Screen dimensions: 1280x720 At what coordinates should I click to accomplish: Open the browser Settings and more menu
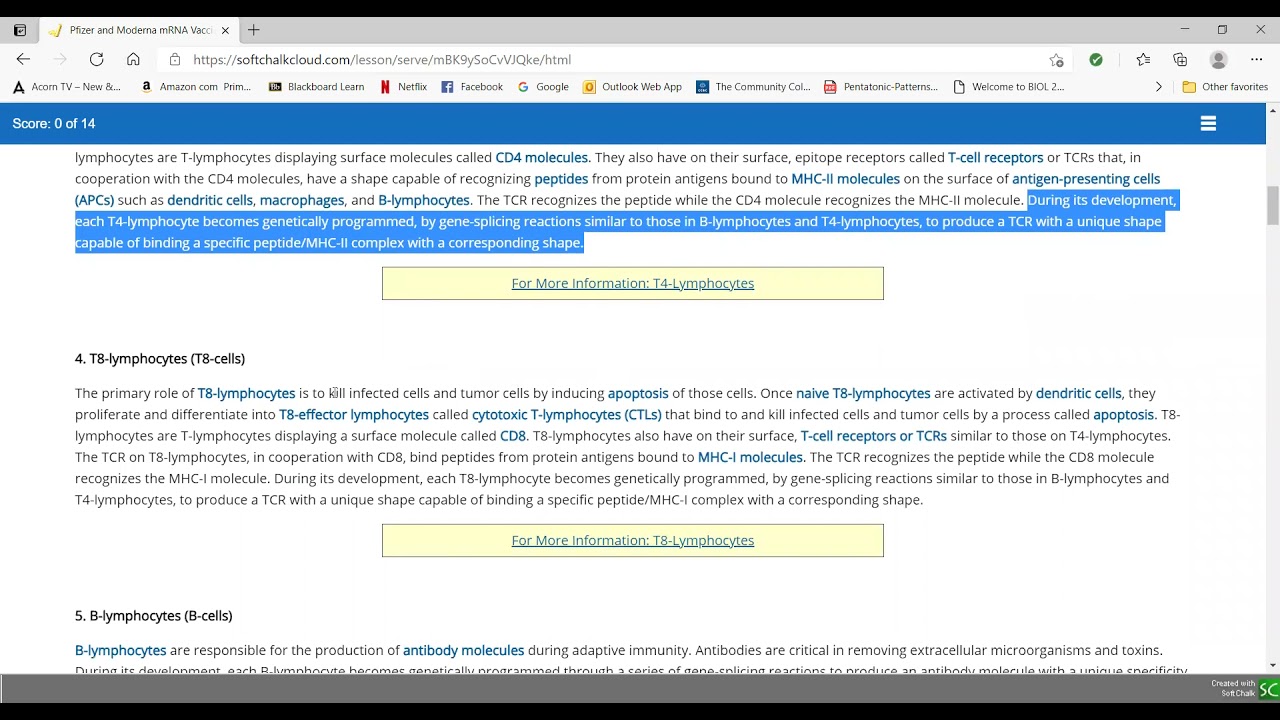[x=1257, y=60]
